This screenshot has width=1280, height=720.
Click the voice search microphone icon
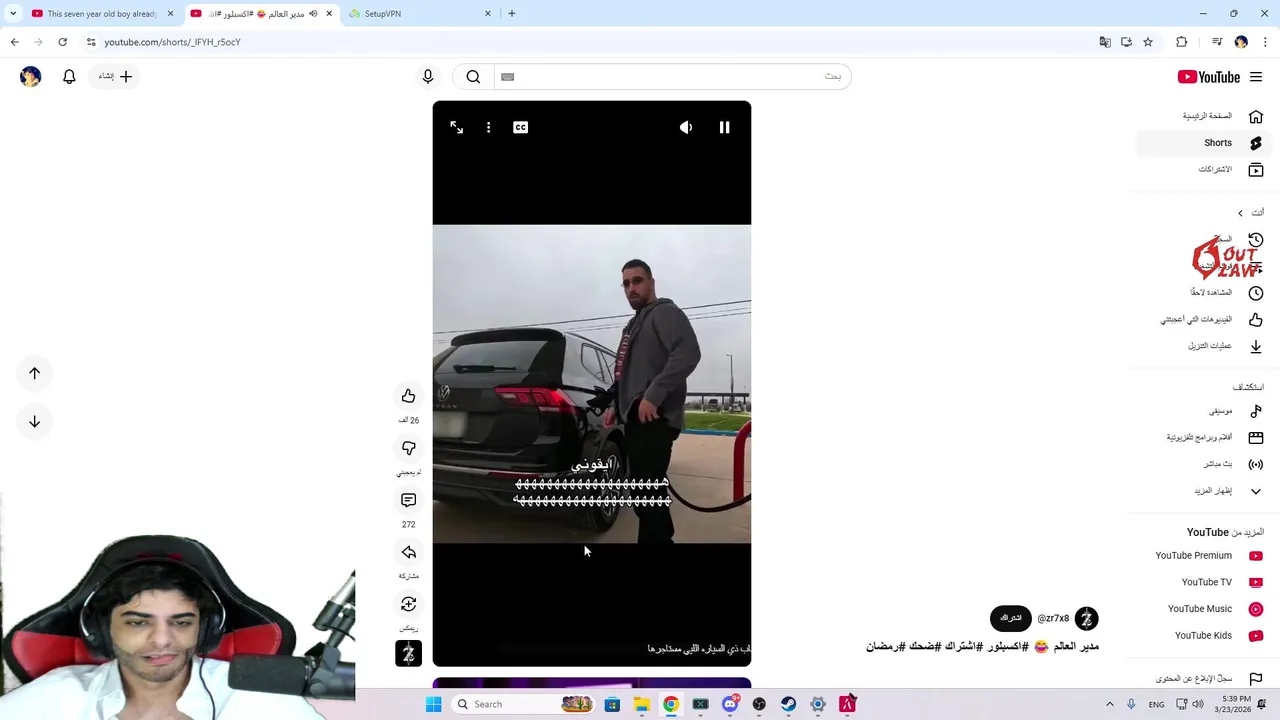pos(428,77)
